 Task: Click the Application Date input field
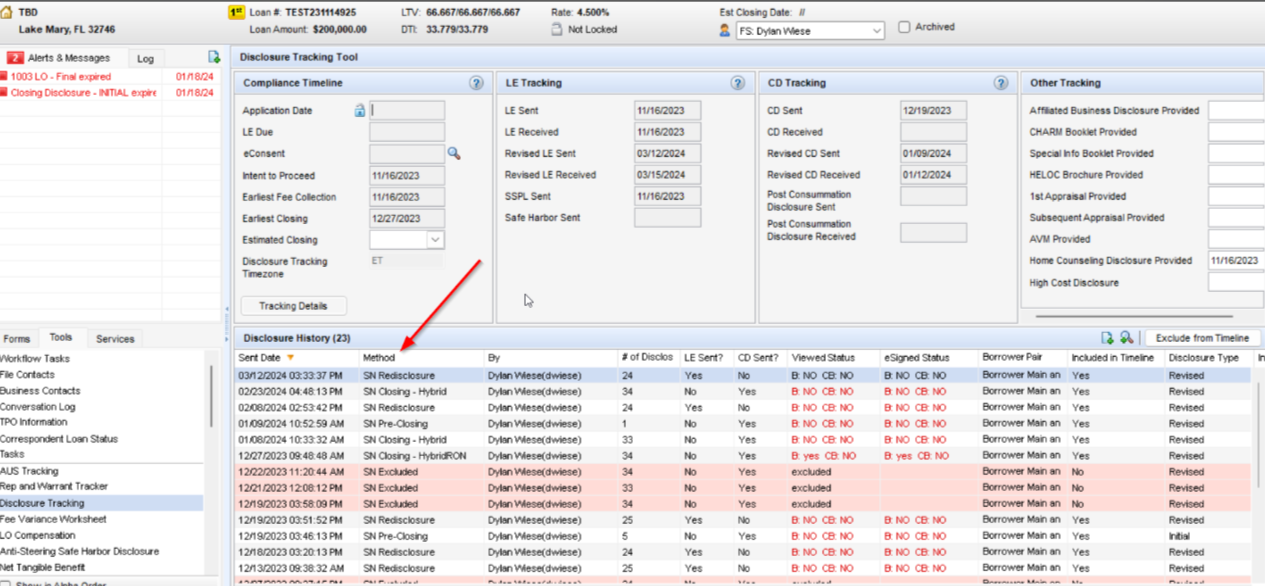407,111
